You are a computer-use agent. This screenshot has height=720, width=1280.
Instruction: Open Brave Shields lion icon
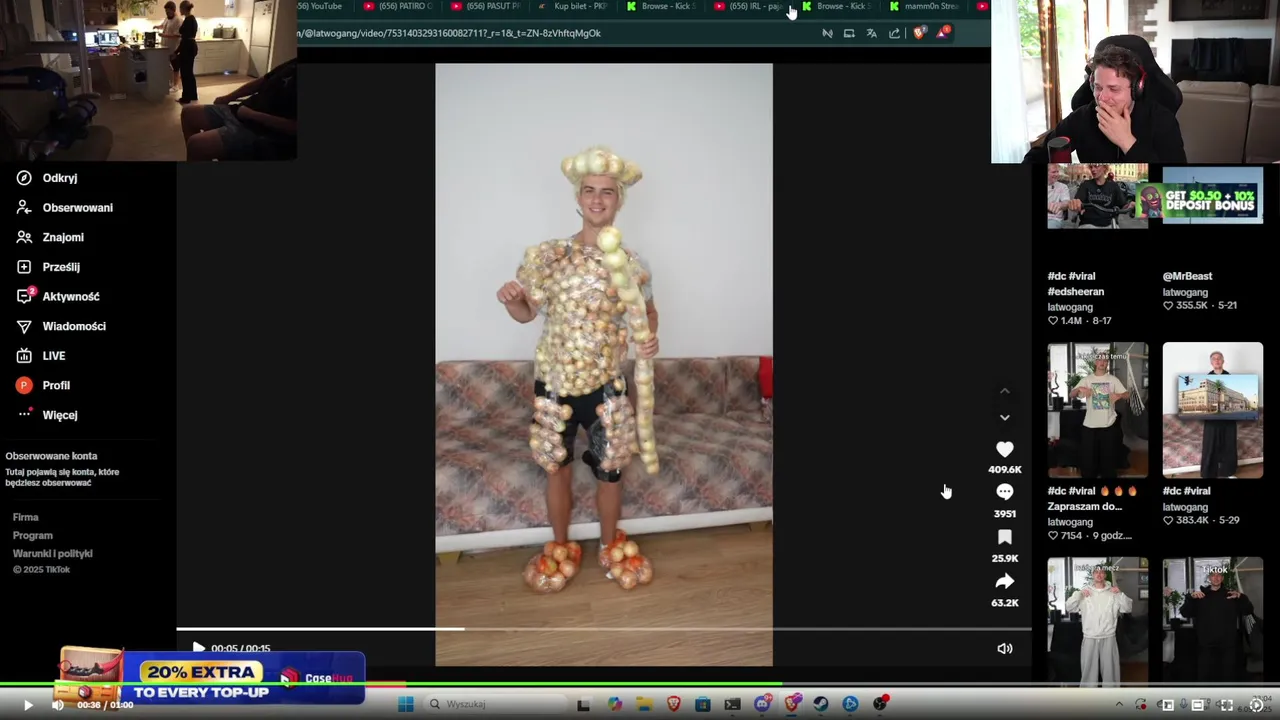(x=919, y=33)
